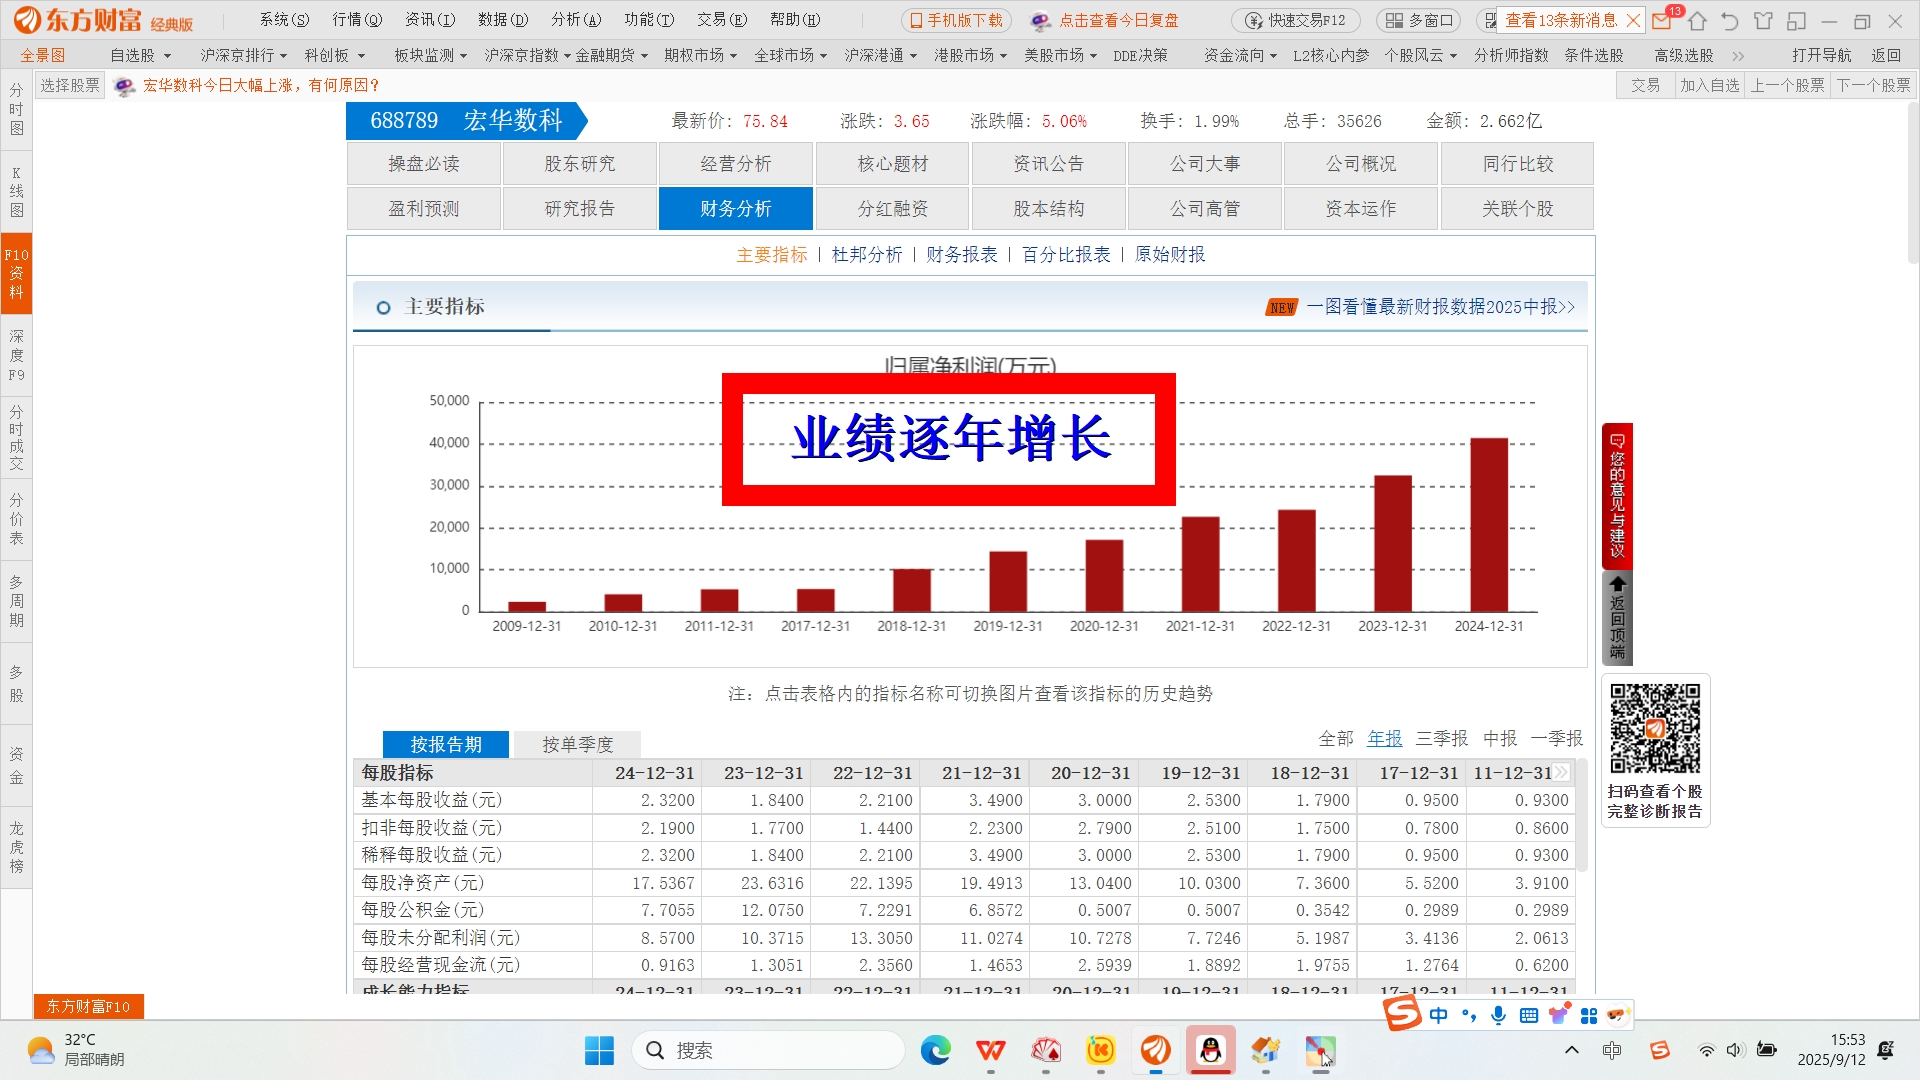Filter reports by 年报
Viewport: 1920px width, 1080px height.
(1385, 739)
